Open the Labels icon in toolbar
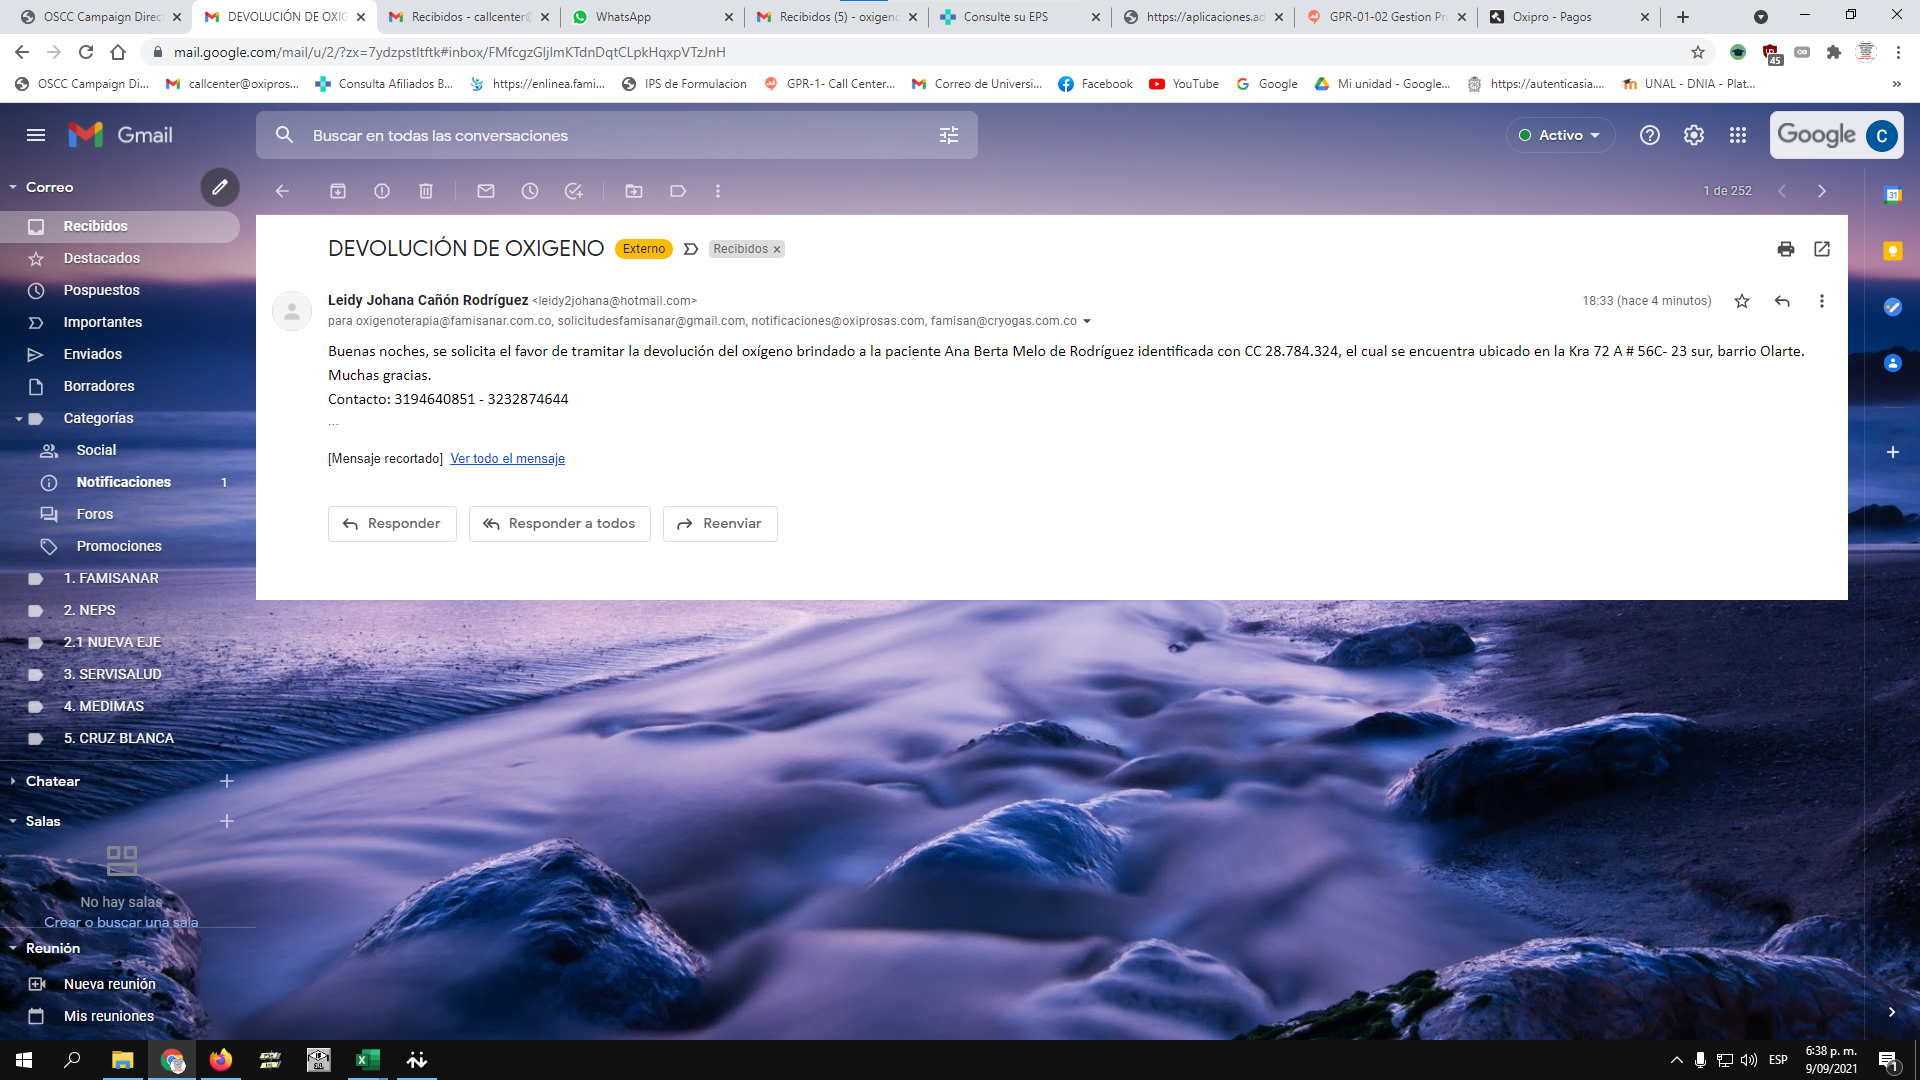 pyautogui.click(x=678, y=191)
